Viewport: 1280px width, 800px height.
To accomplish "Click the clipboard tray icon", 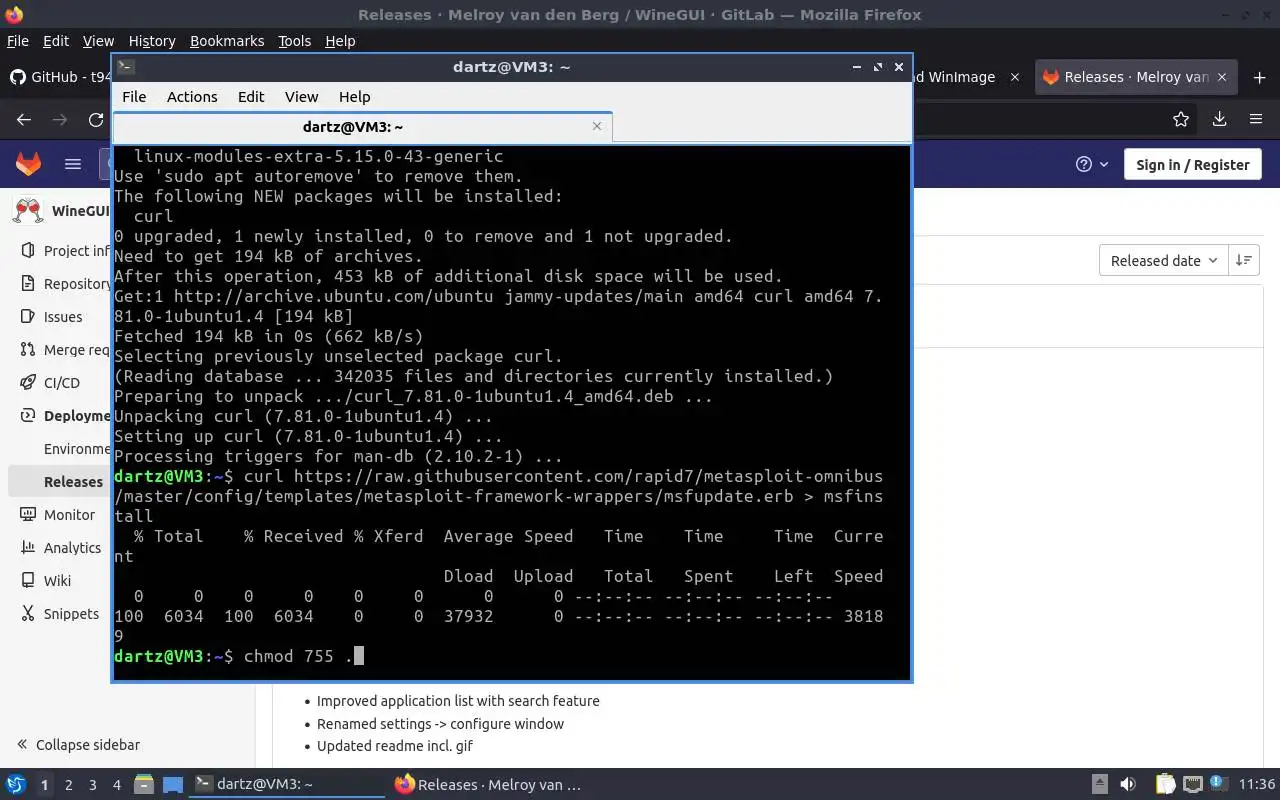I will [1165, 785].
